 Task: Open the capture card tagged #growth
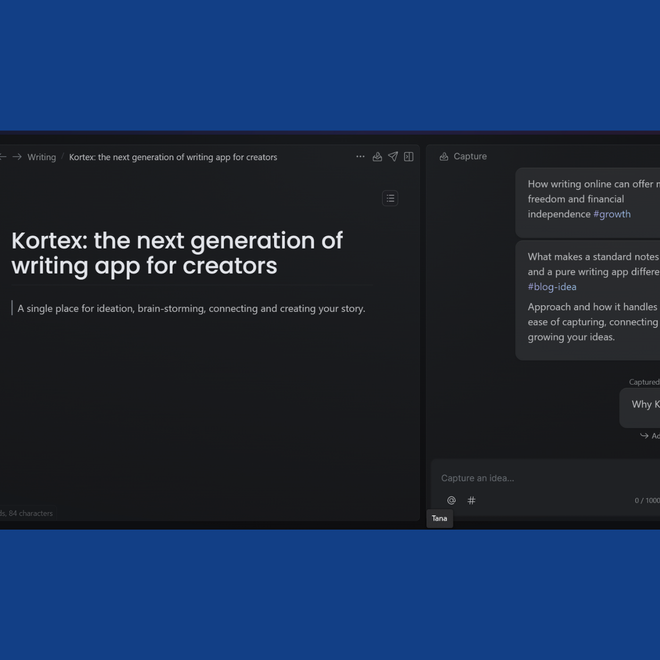(x=588, y=202)
